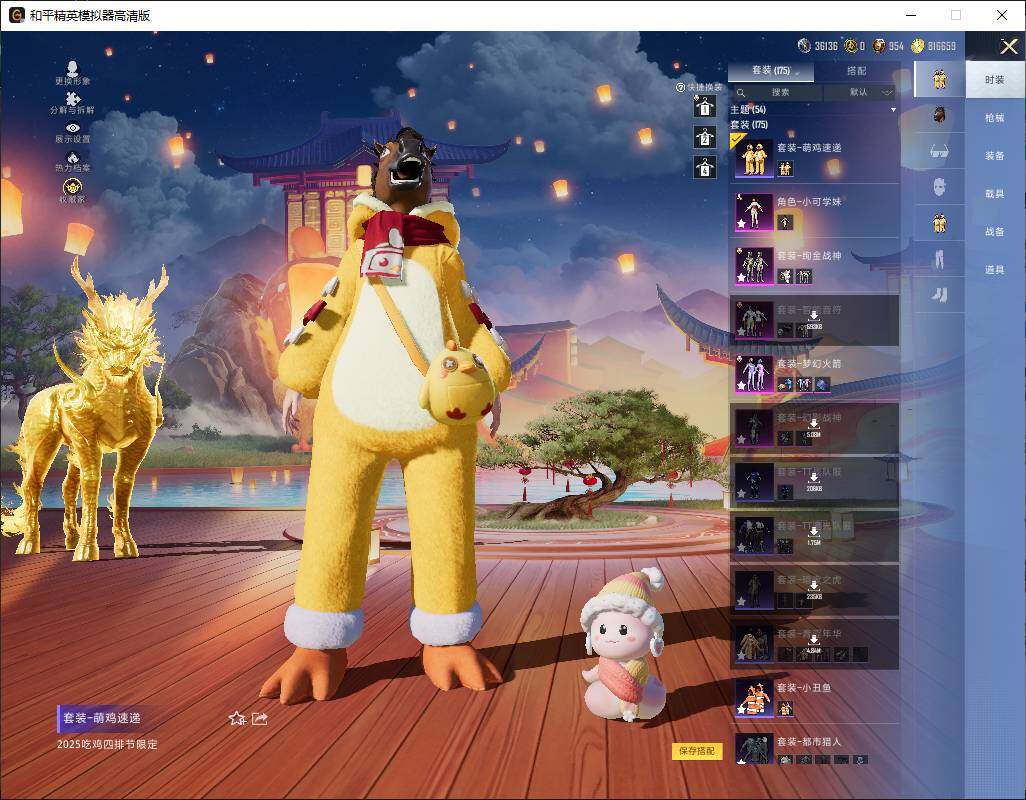Click the piece icon under 套装-萌鸡速递
This screenshot has width=1026, height=800.
coord(785,169)
